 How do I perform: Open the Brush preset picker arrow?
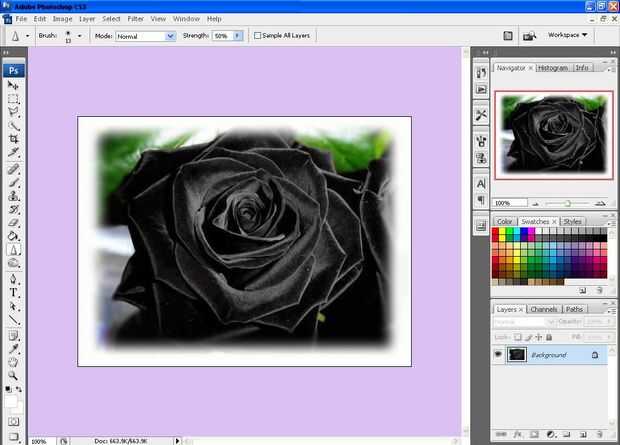coord(79,36)
